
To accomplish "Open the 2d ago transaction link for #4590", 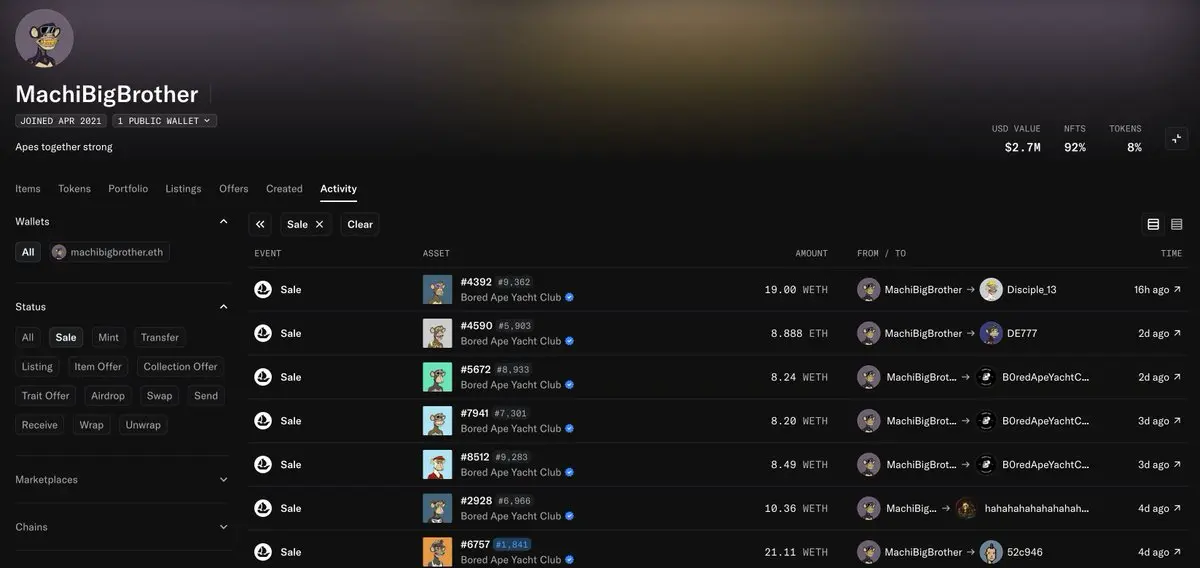I will click(x=1160, y=333).
